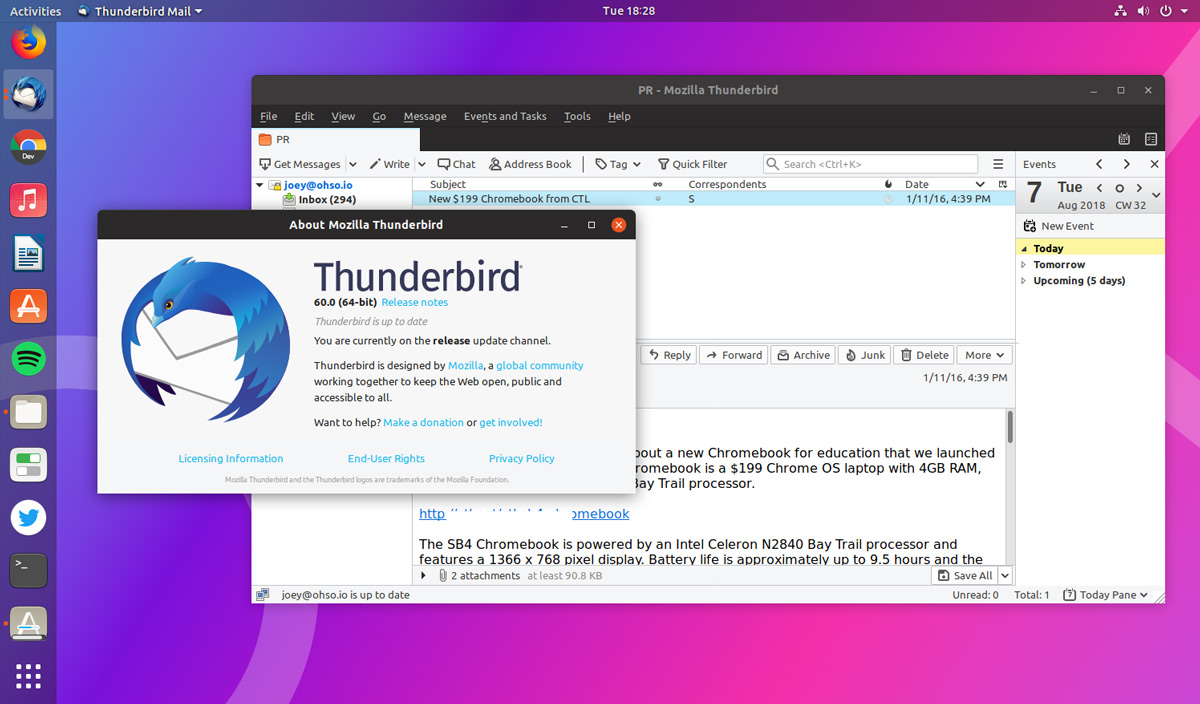Open the Save All attachments dropdown

(1006, 575)
